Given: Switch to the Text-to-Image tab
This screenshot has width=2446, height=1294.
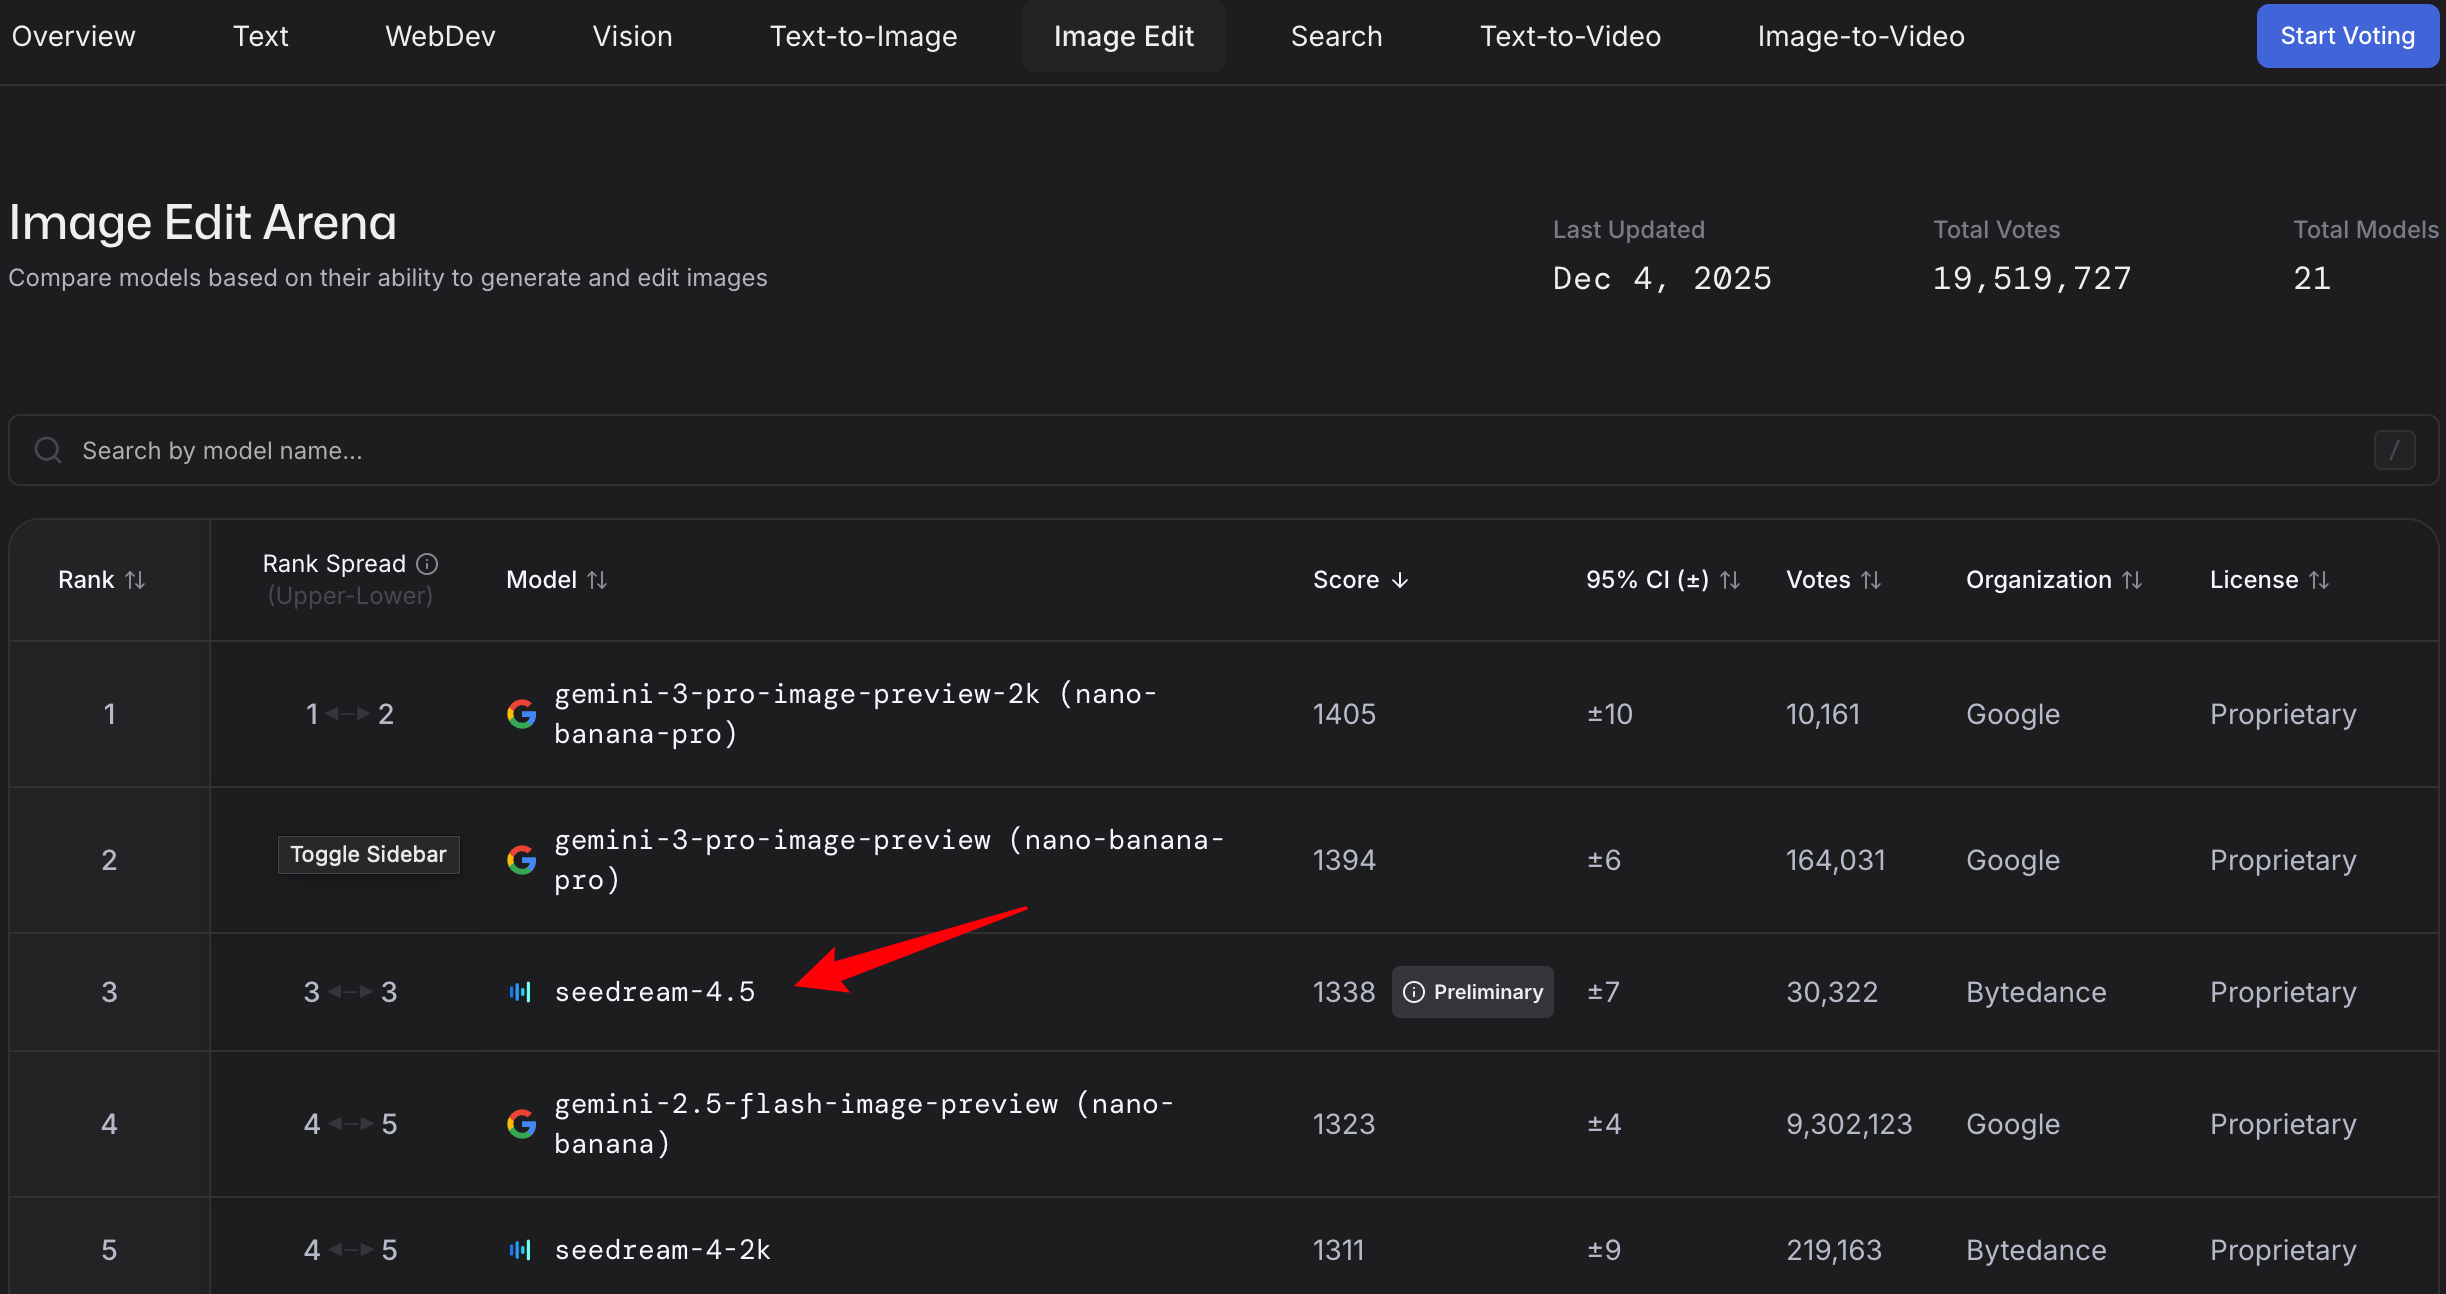Looking at the screenshot, I should [863, 36].
